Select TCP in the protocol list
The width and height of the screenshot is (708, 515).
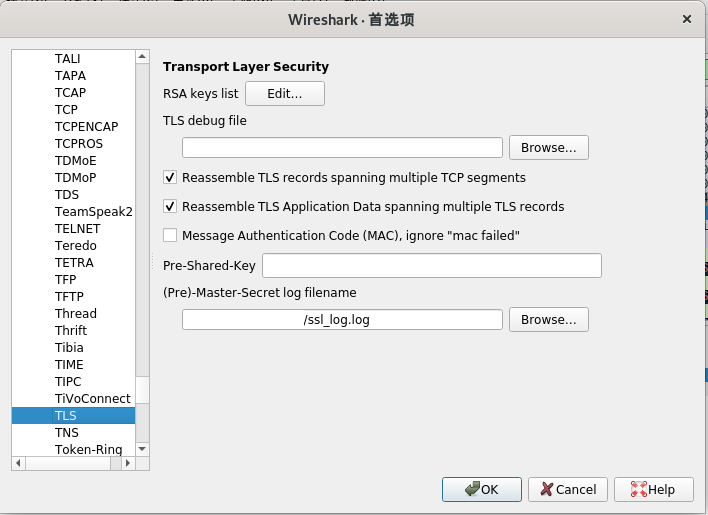click(66, 109)
